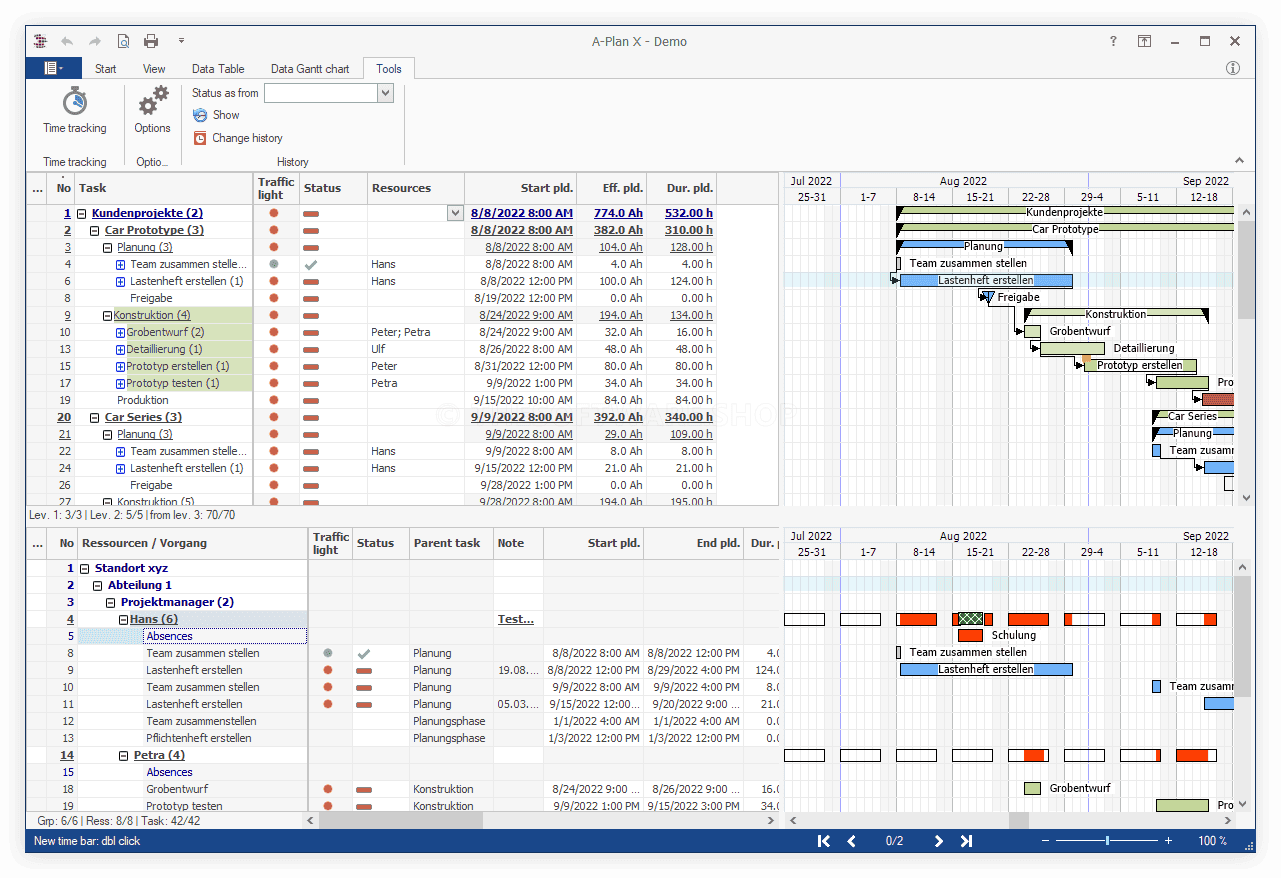Open the quick access toolbar customize arrow
The image size is (1281, 878).
[x=181, y=41]
